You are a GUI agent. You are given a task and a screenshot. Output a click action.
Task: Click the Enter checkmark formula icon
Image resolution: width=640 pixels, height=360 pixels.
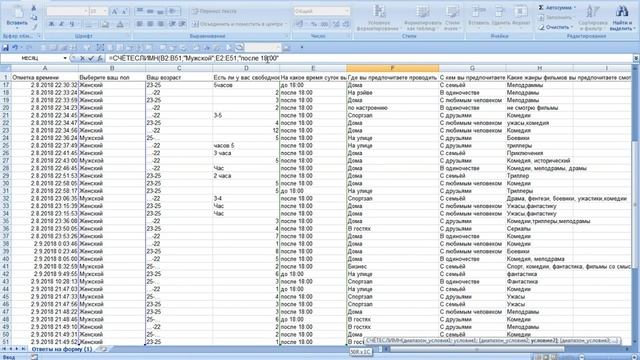pos(91,59)
